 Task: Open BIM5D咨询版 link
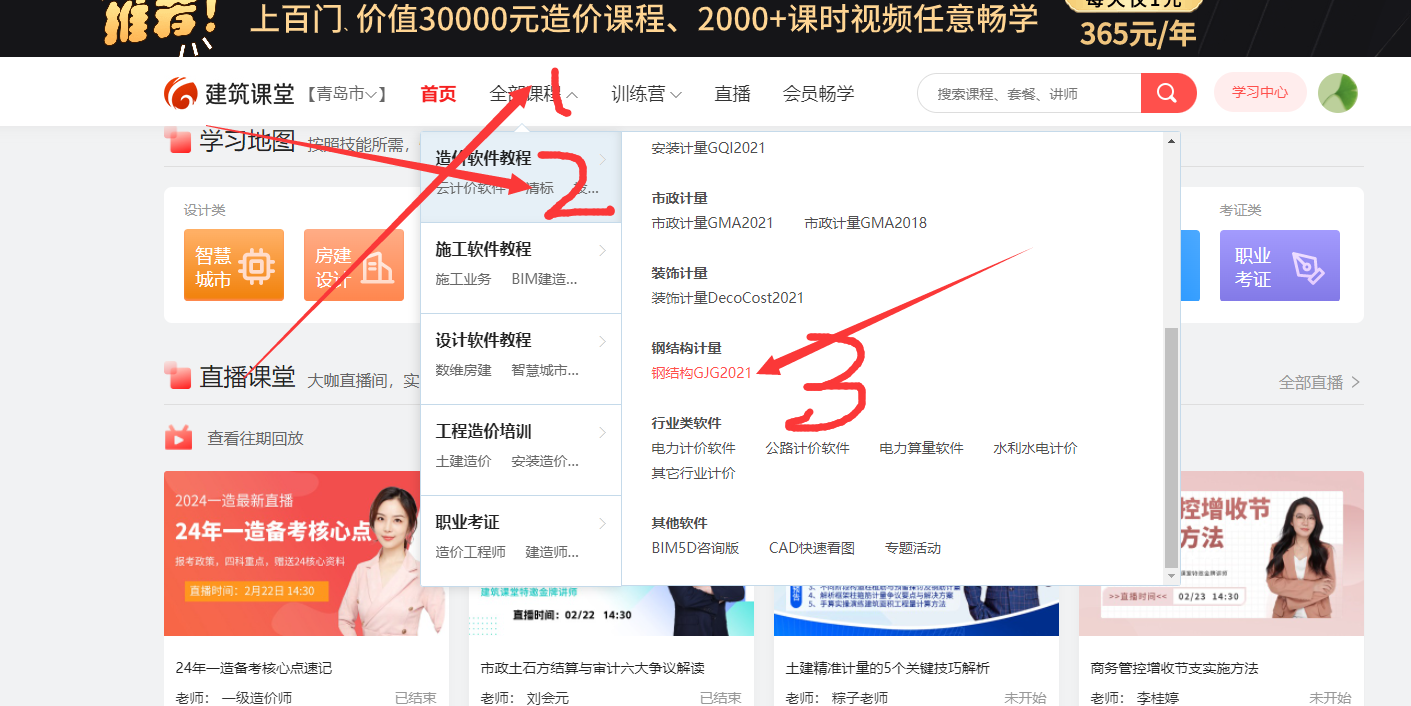(x=695, y=548)
